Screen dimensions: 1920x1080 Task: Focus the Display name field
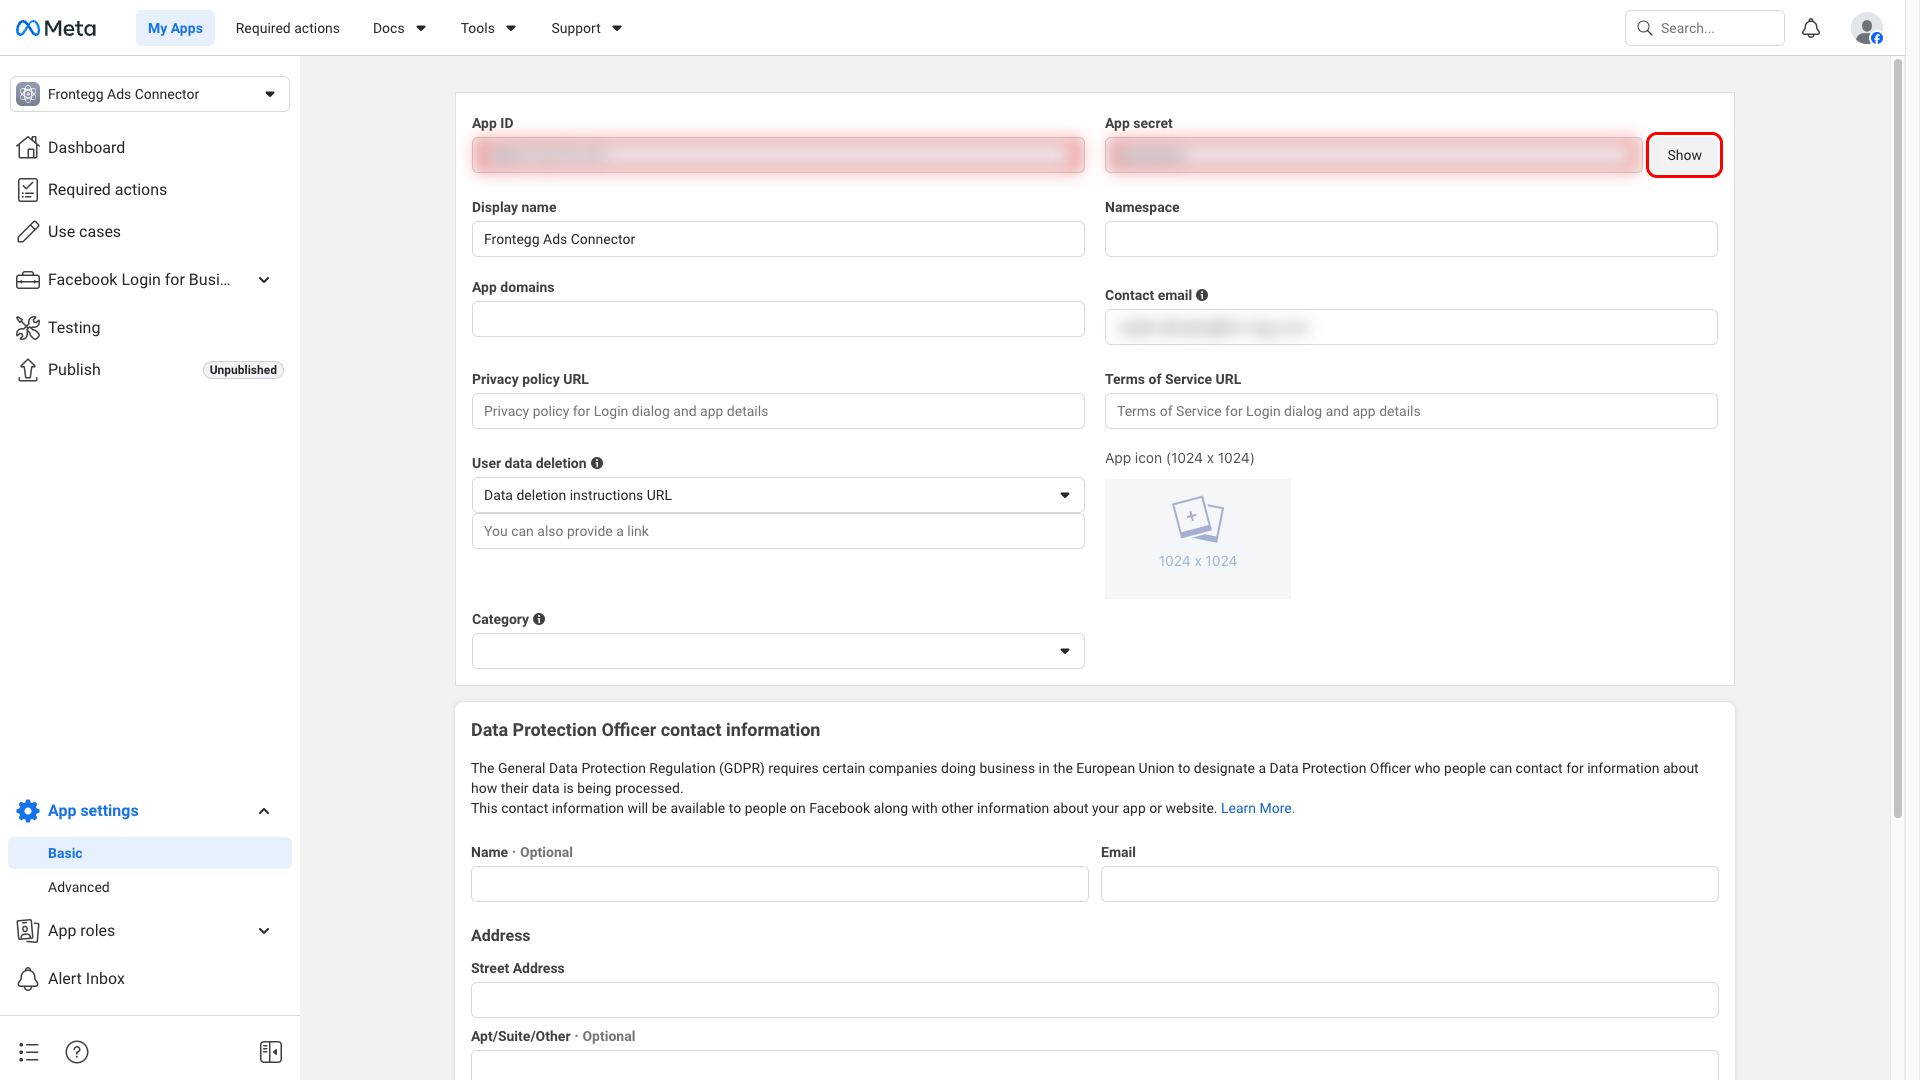(x=778, y=239)
